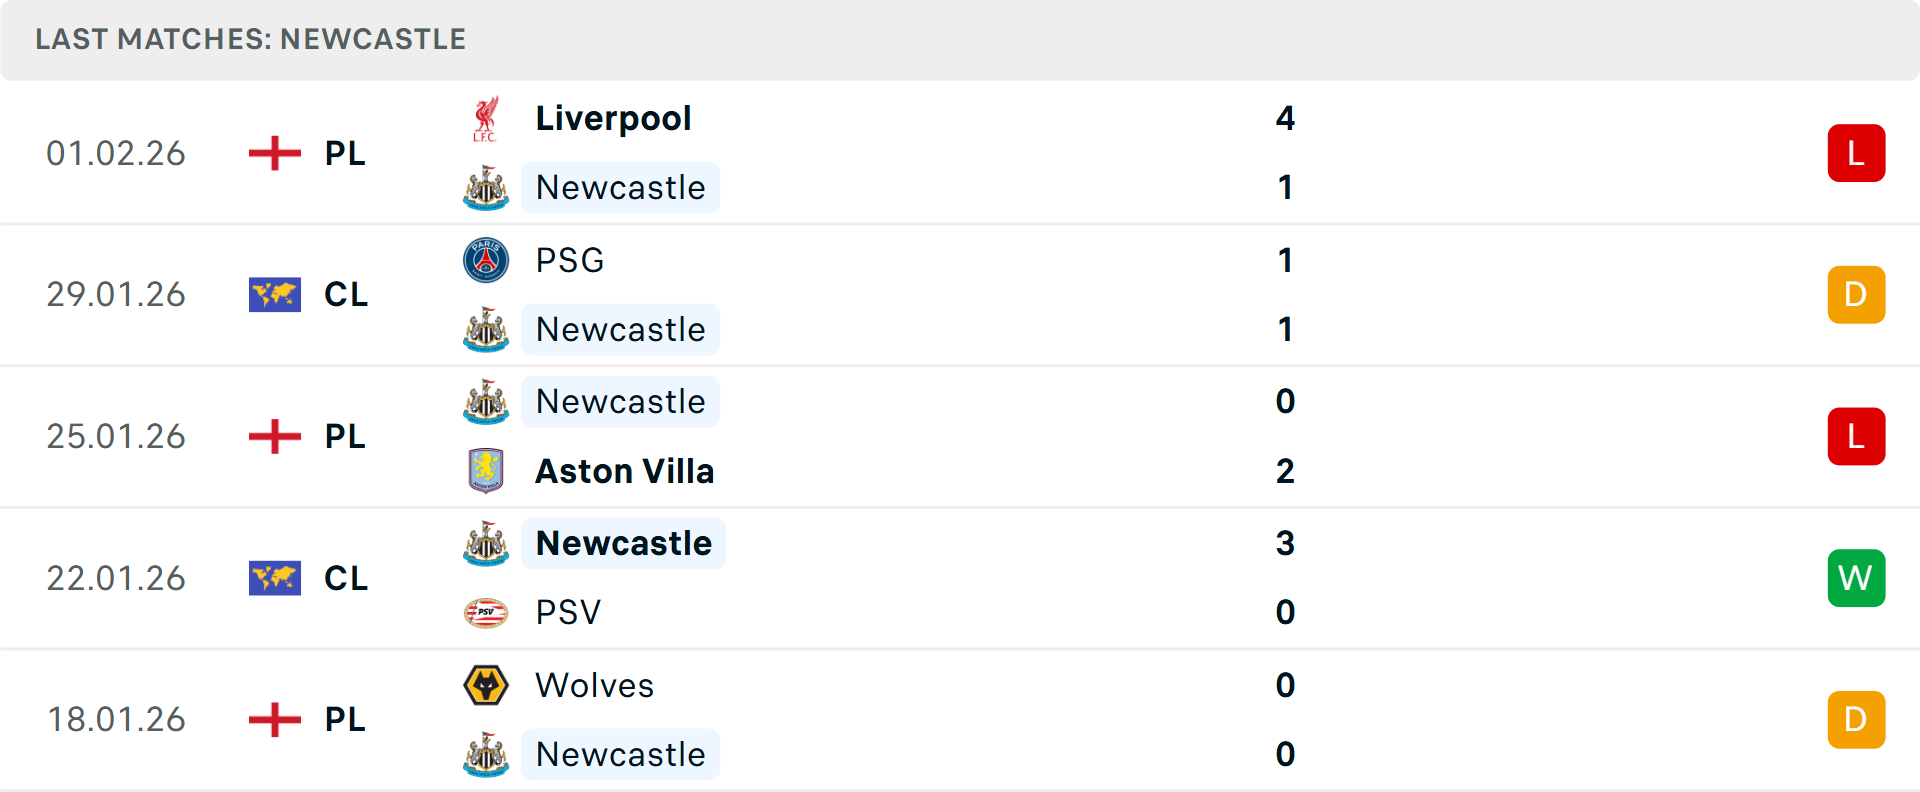Click the Liverpool club crest icon
Image resolution: width=1920 pixels, height=792 pixels.
pos(486,119)
